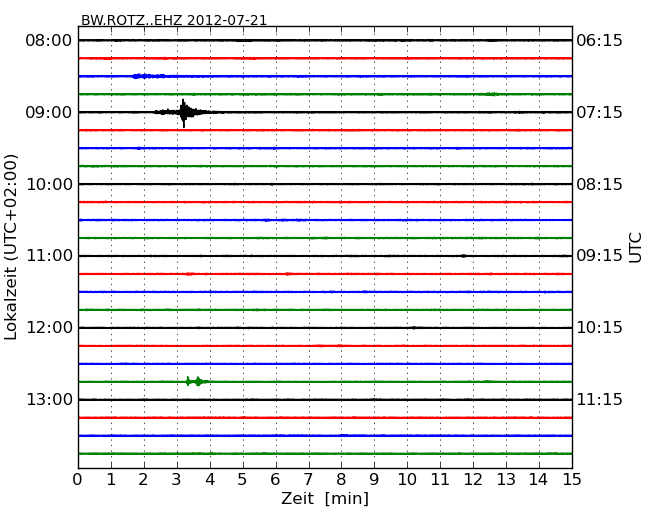Click the 8 minute tick label
Viewport: 650px width, 520px height.
(341, 480)
